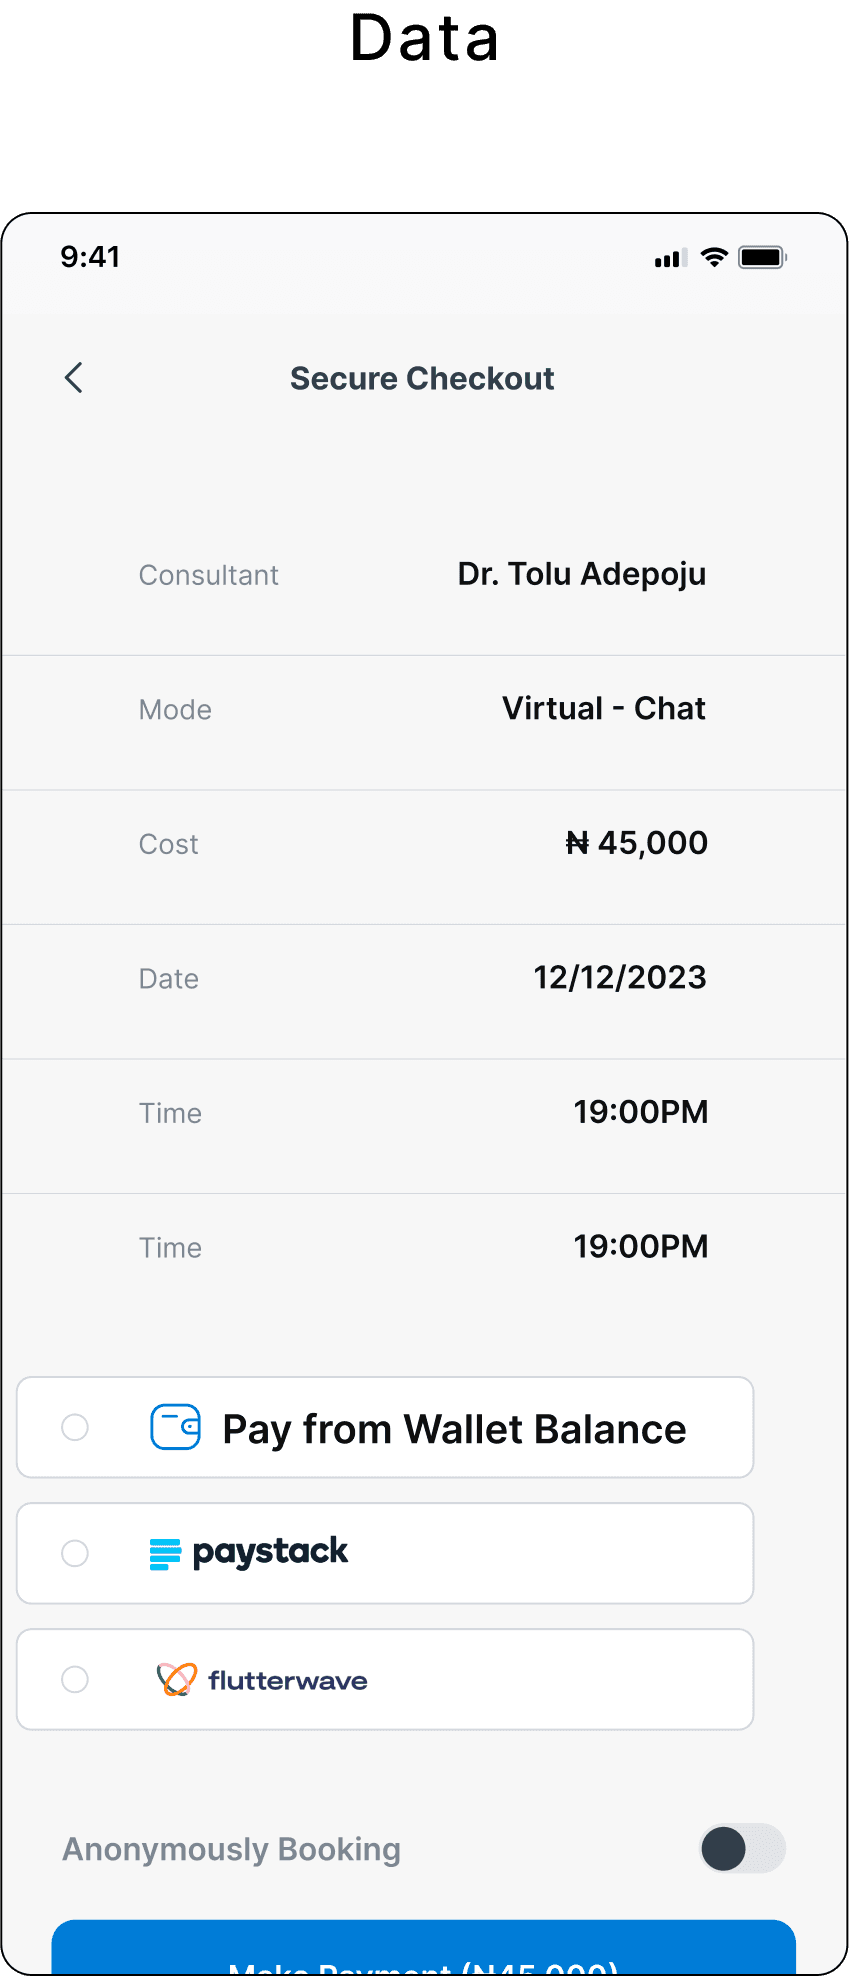This screenshot has height=1976, width=849.
Task: Tap the Wi-Fi status icon
Action: (x=714, y=257)
